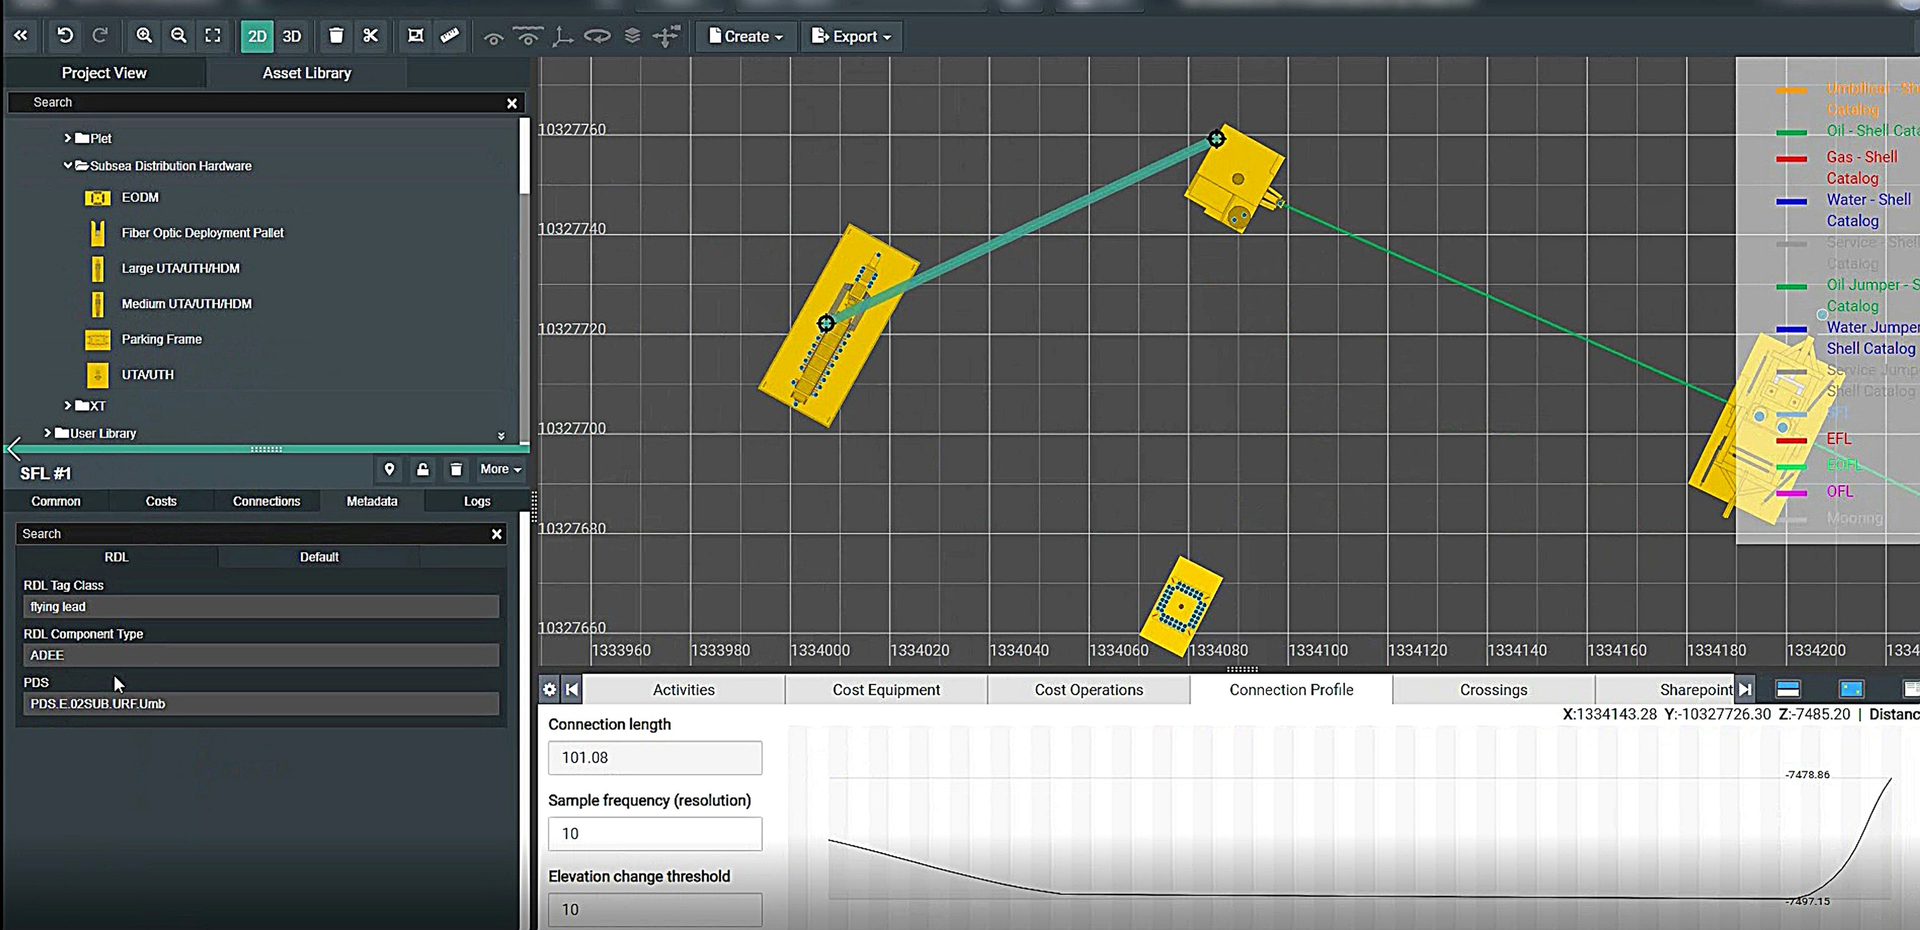Screen dimensions: 1920x930
Task: Click the location pin icon for SFL #1
Action: pos(389,469)
